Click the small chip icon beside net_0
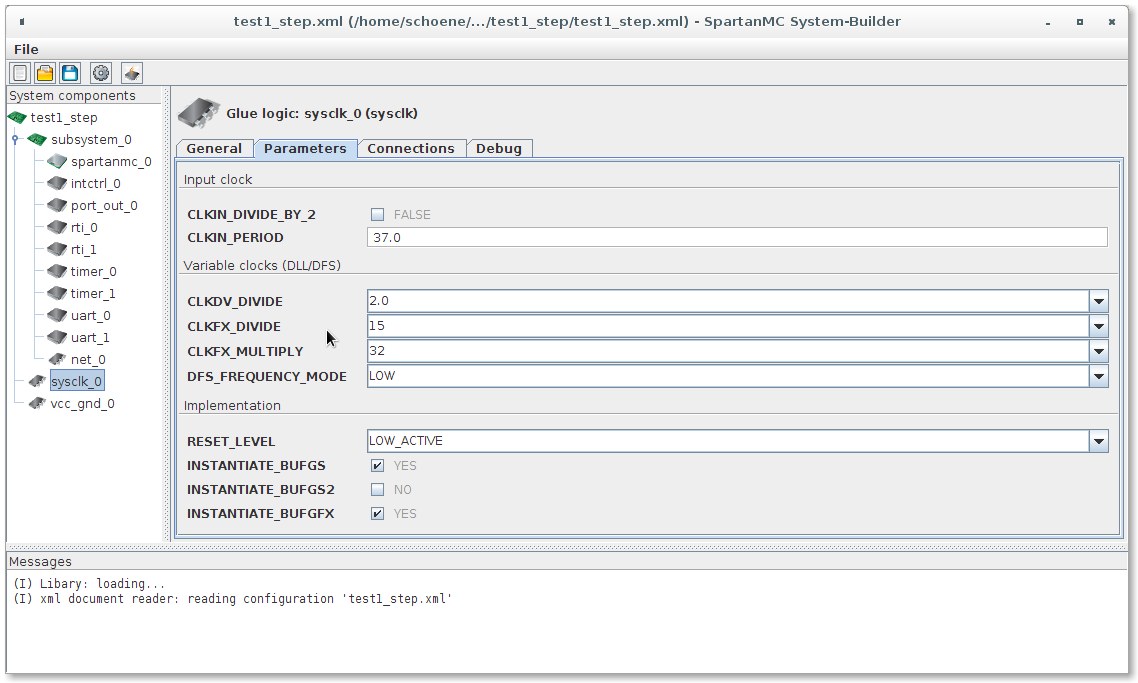Viewport: 1138px width, 683px height. point(57,359)
